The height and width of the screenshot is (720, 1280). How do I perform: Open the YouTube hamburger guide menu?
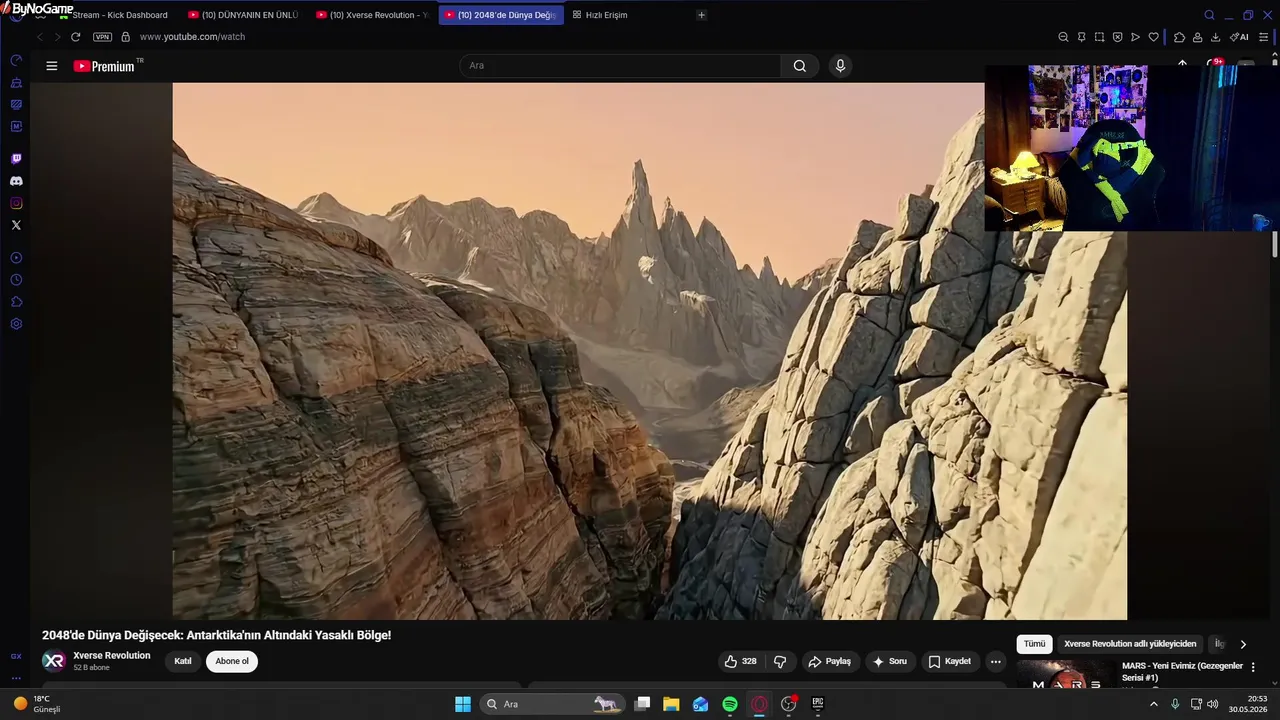click(52, 66)
